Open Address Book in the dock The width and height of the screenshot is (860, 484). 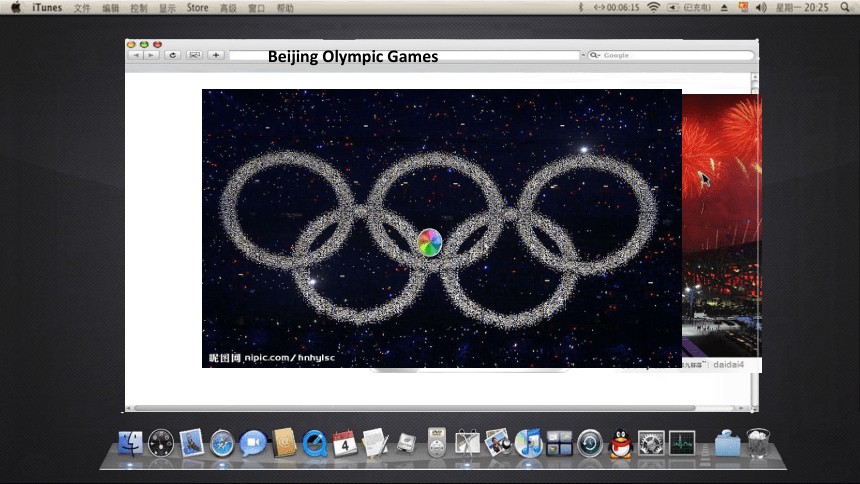284,443
